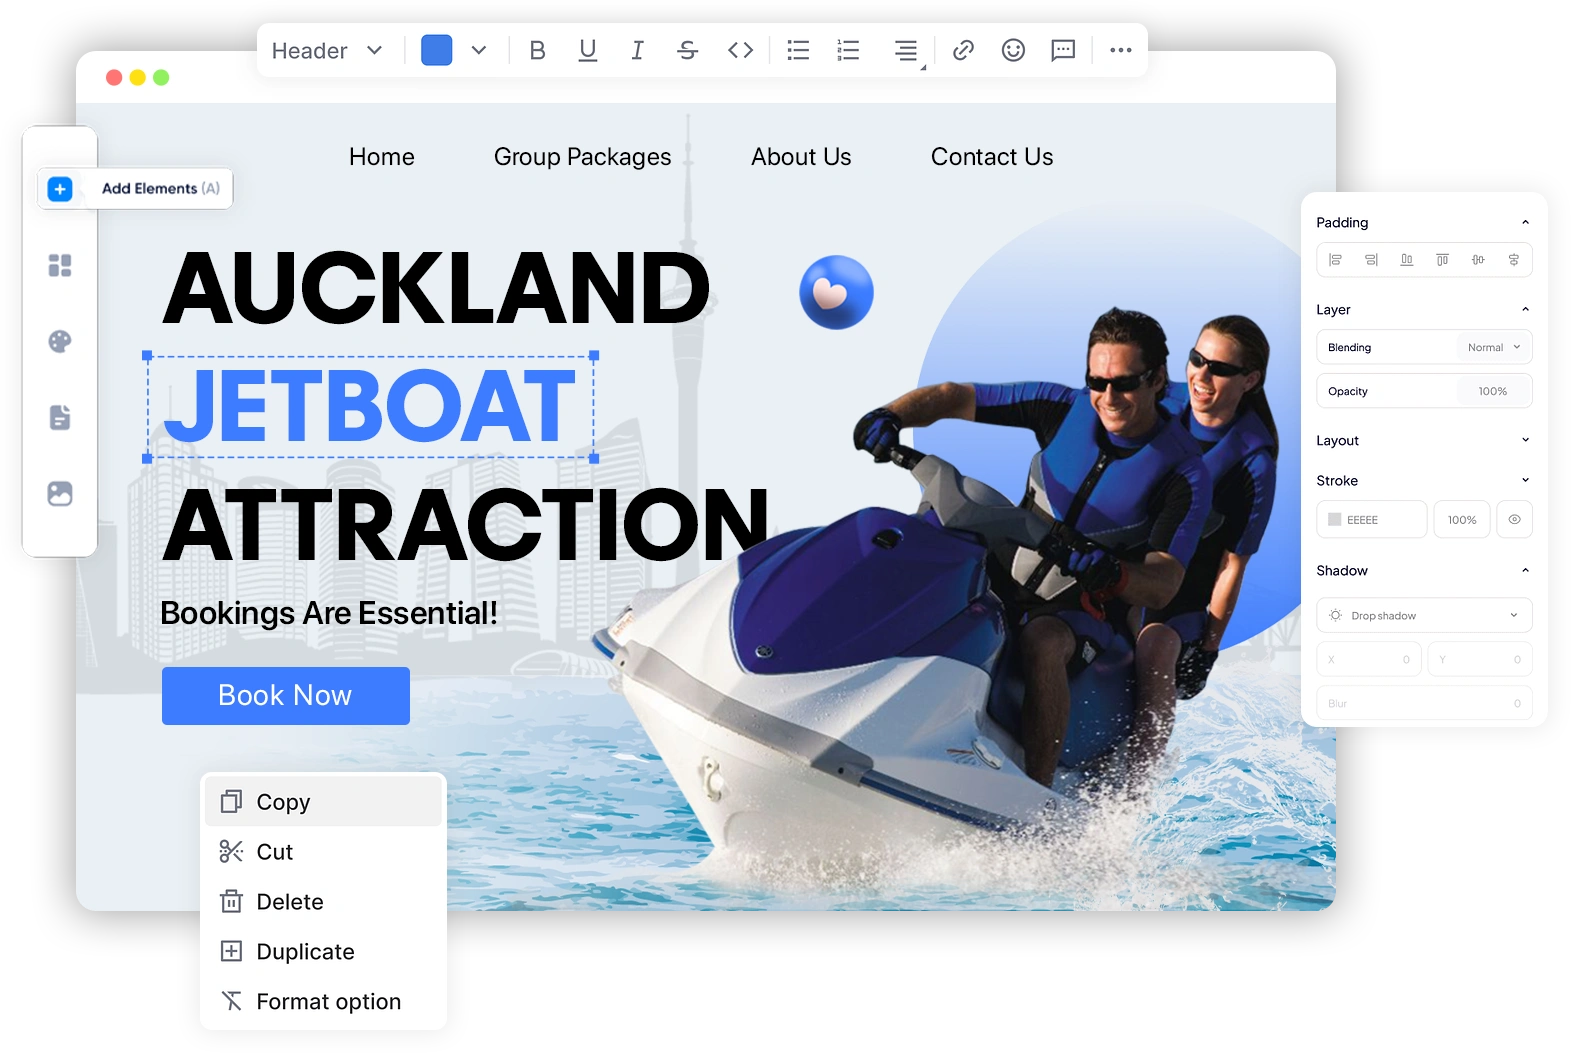Insert code block with brackets icon
The height and width of the screenshot is (1053, 1571).
740,50
